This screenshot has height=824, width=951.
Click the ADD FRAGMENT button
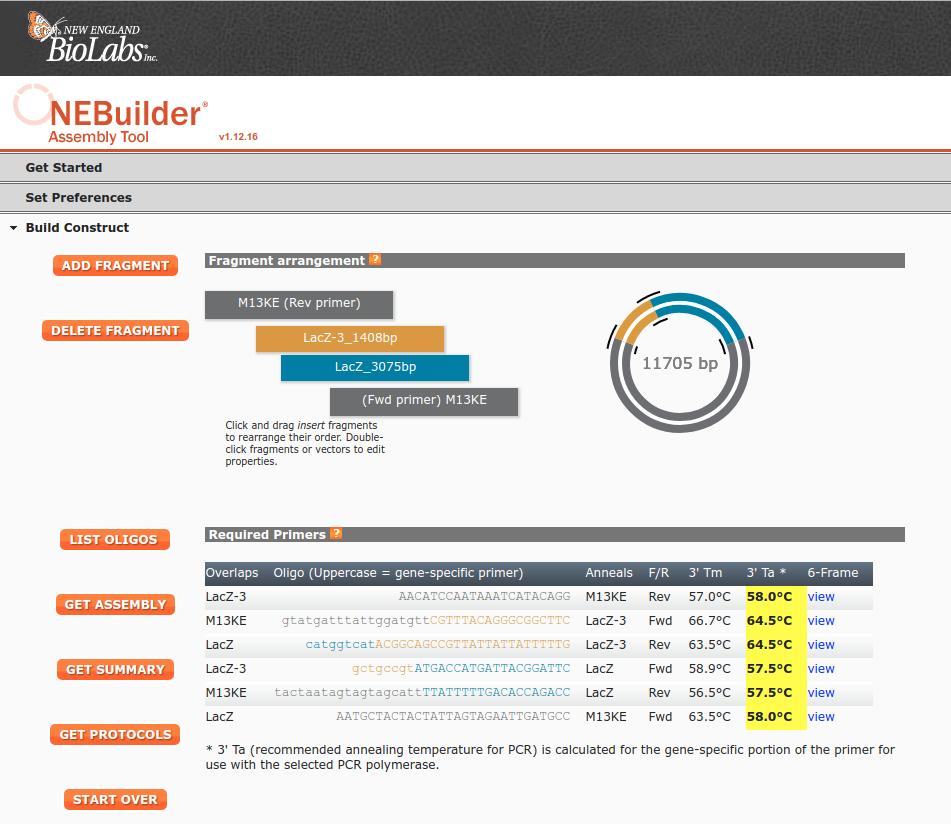click(x=115, y=266)
